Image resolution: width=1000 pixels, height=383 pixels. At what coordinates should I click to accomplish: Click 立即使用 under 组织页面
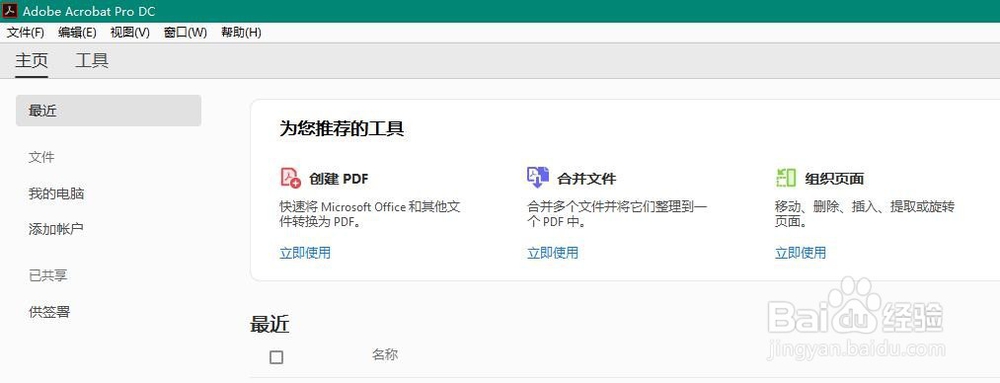tap(800, 252)
